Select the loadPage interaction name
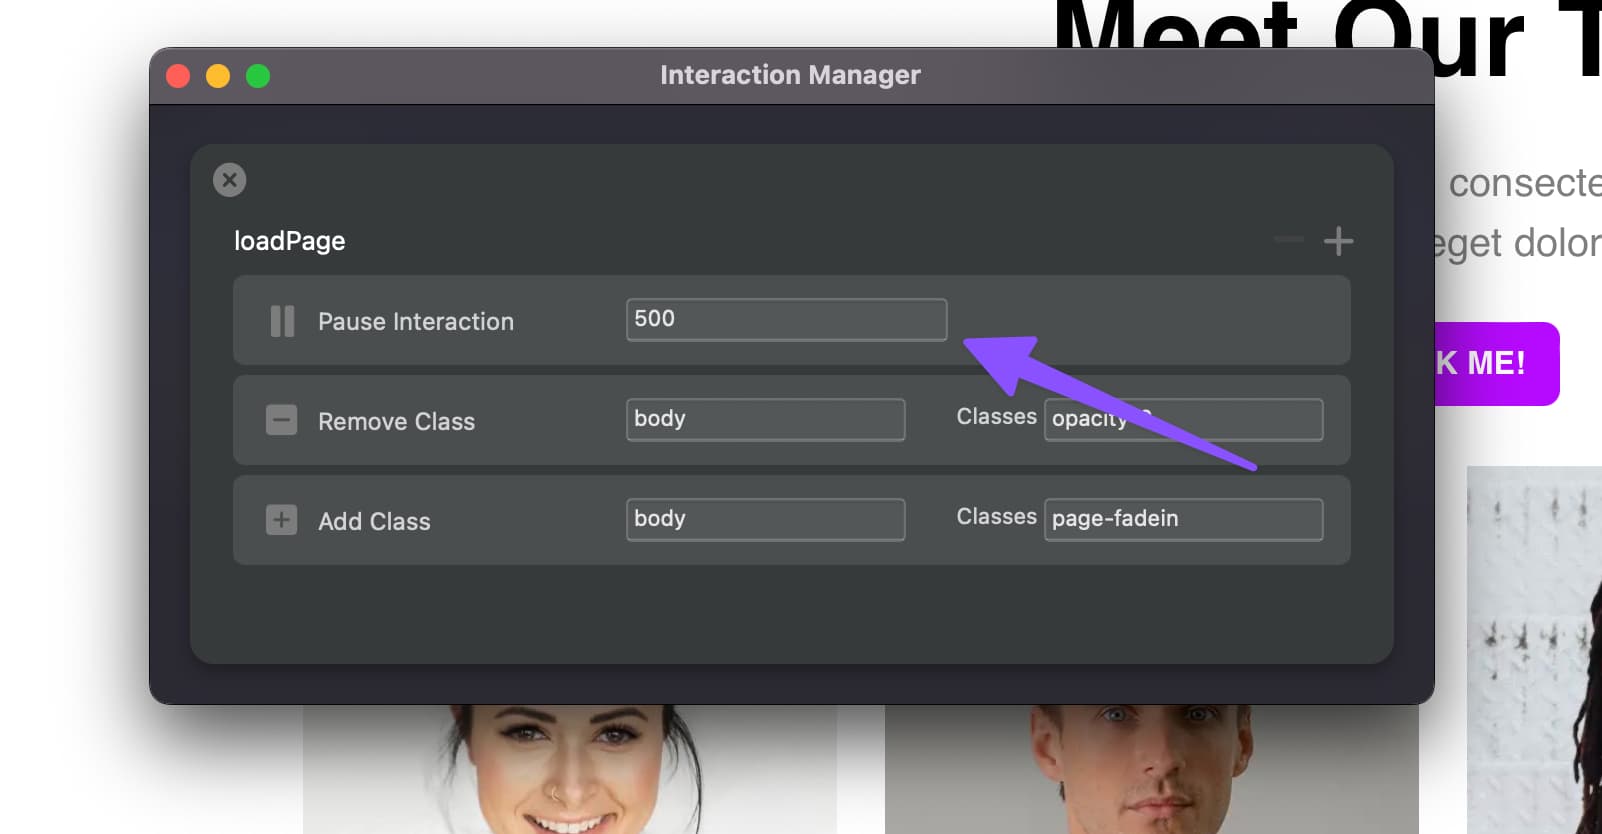 pos(290,241)
